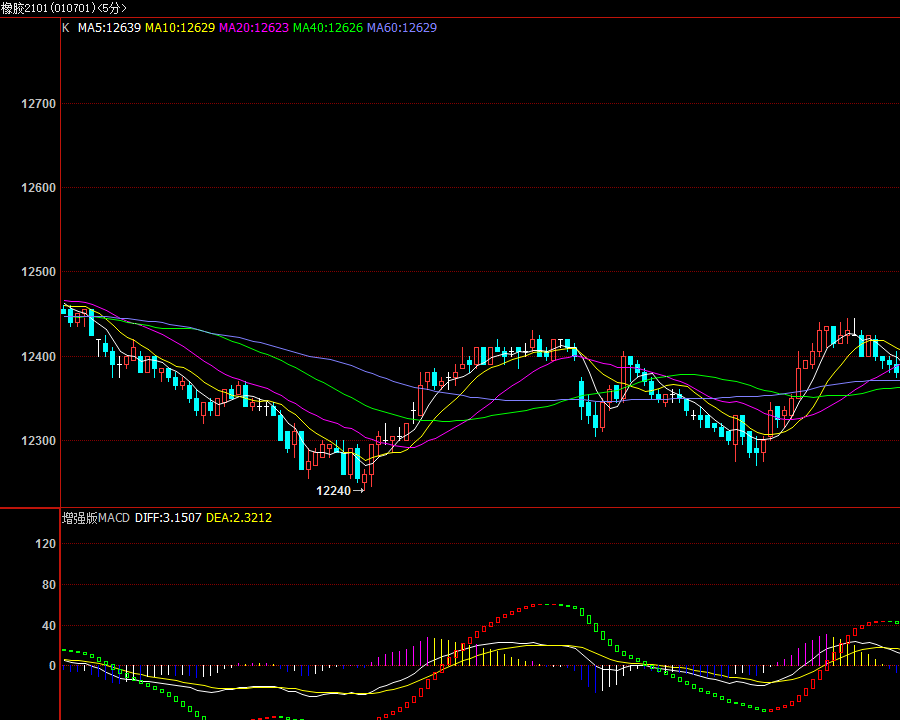The height and width of the screenshot is (720, 900).
Task: Click the 80 MACD axis label
Action: point(49,584)
